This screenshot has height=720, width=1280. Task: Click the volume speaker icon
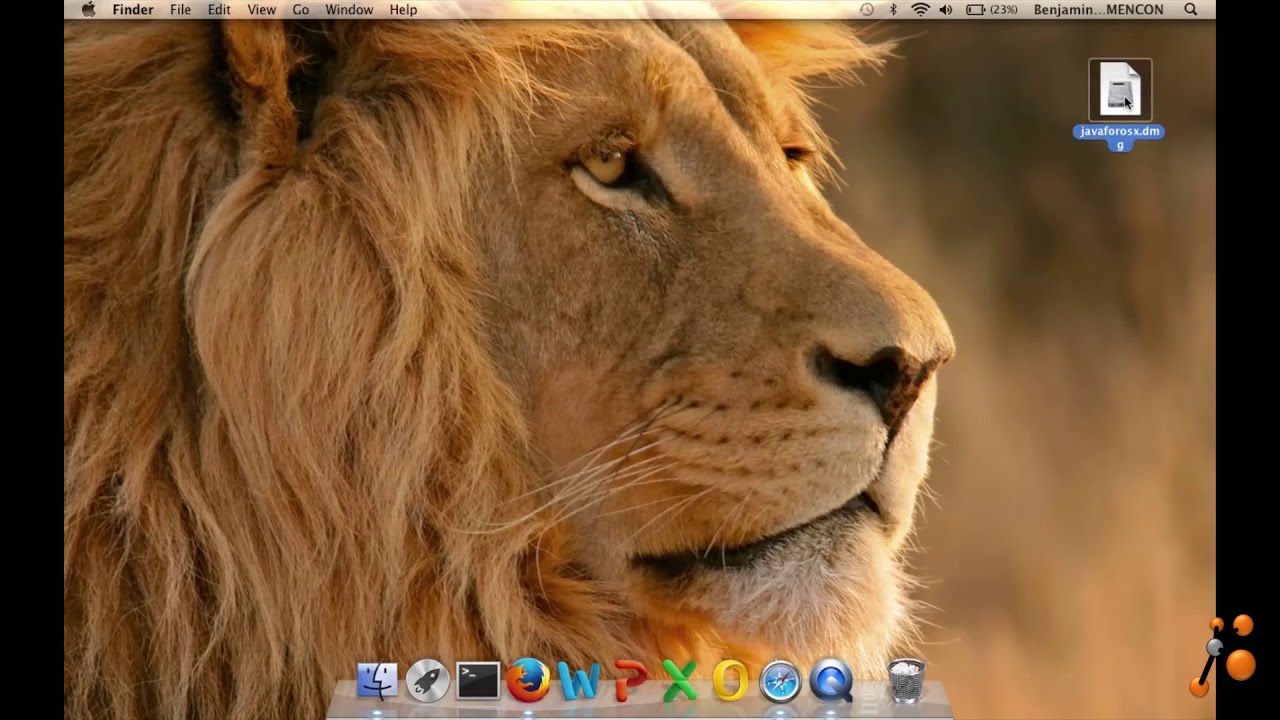946,9
